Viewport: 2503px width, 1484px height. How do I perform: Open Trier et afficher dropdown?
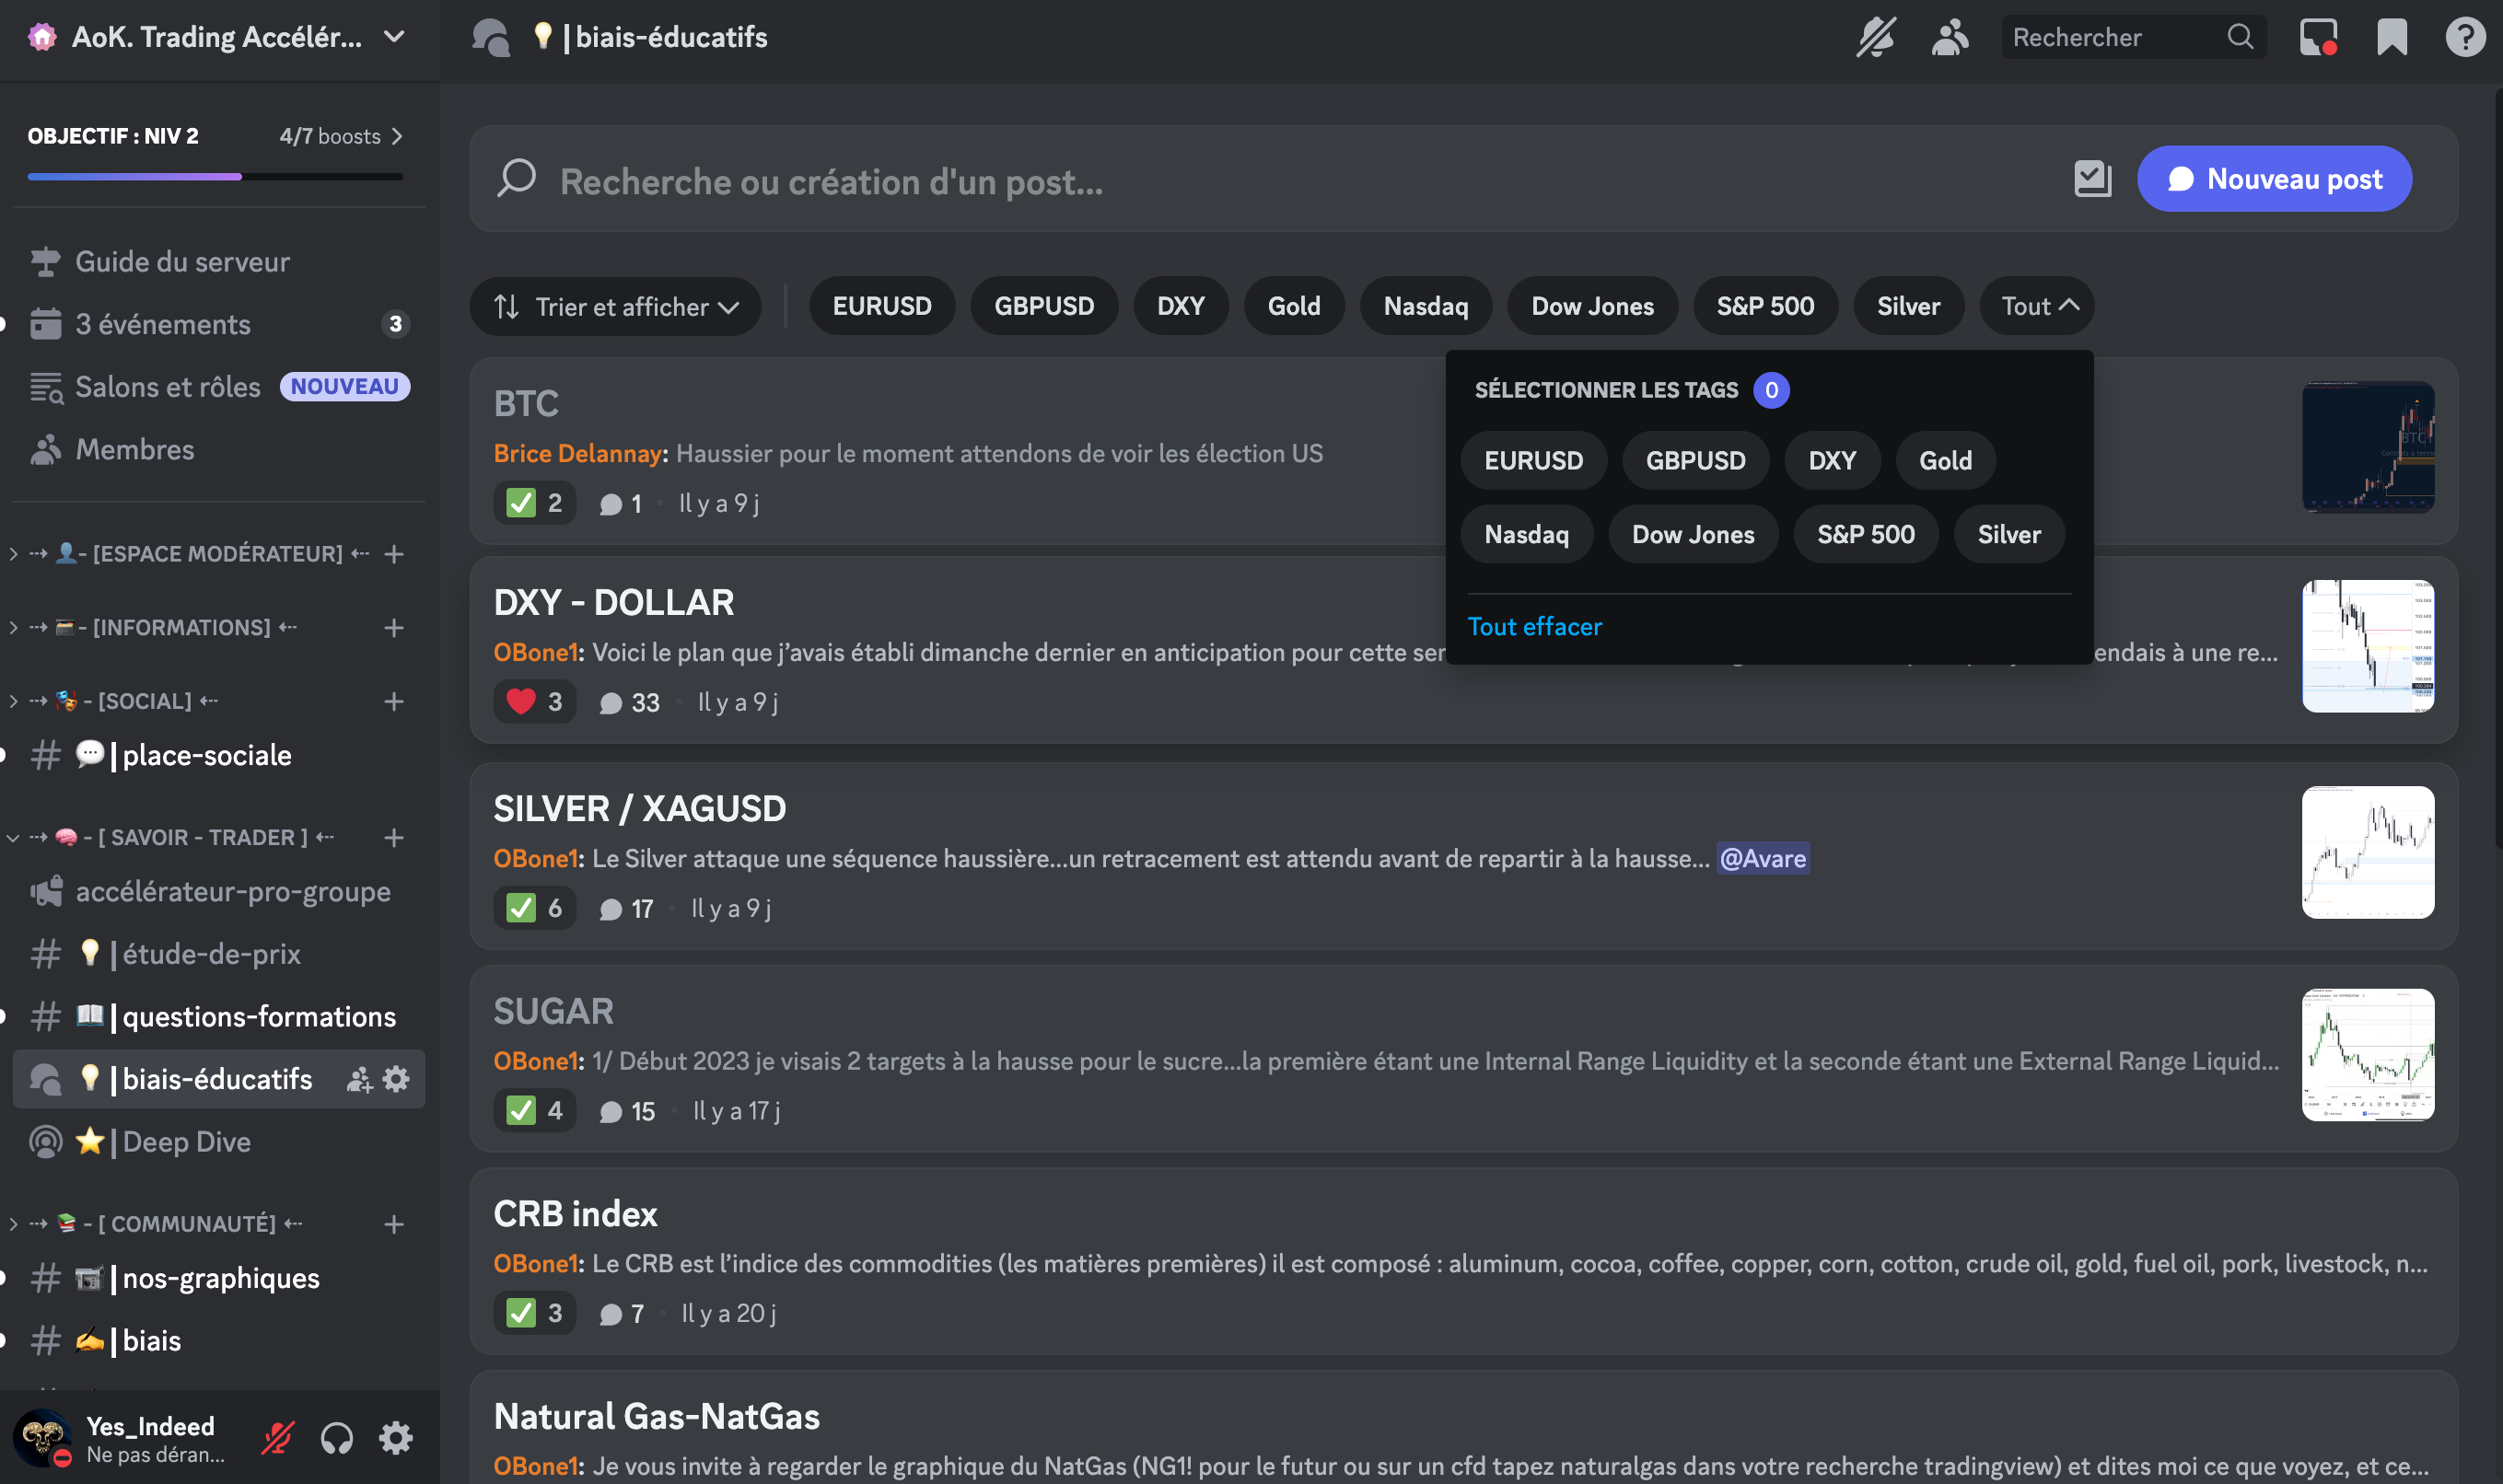(615, 306)
